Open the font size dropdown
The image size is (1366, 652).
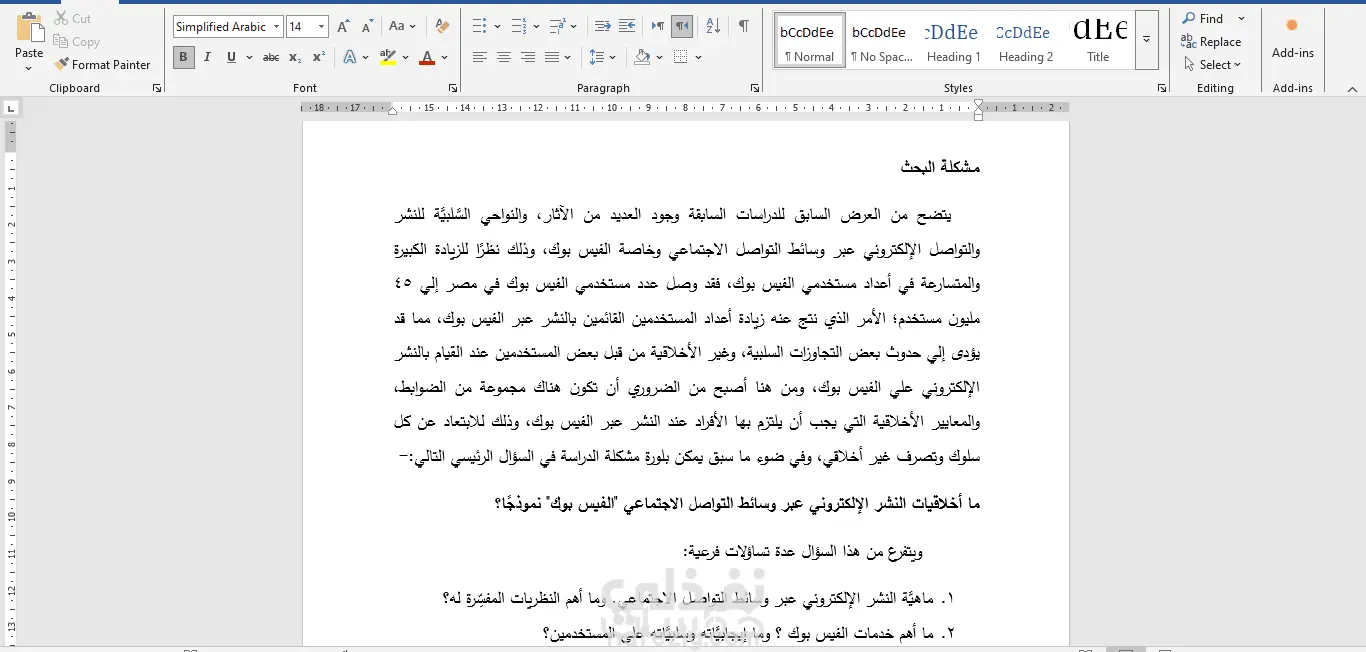[321, 27]
